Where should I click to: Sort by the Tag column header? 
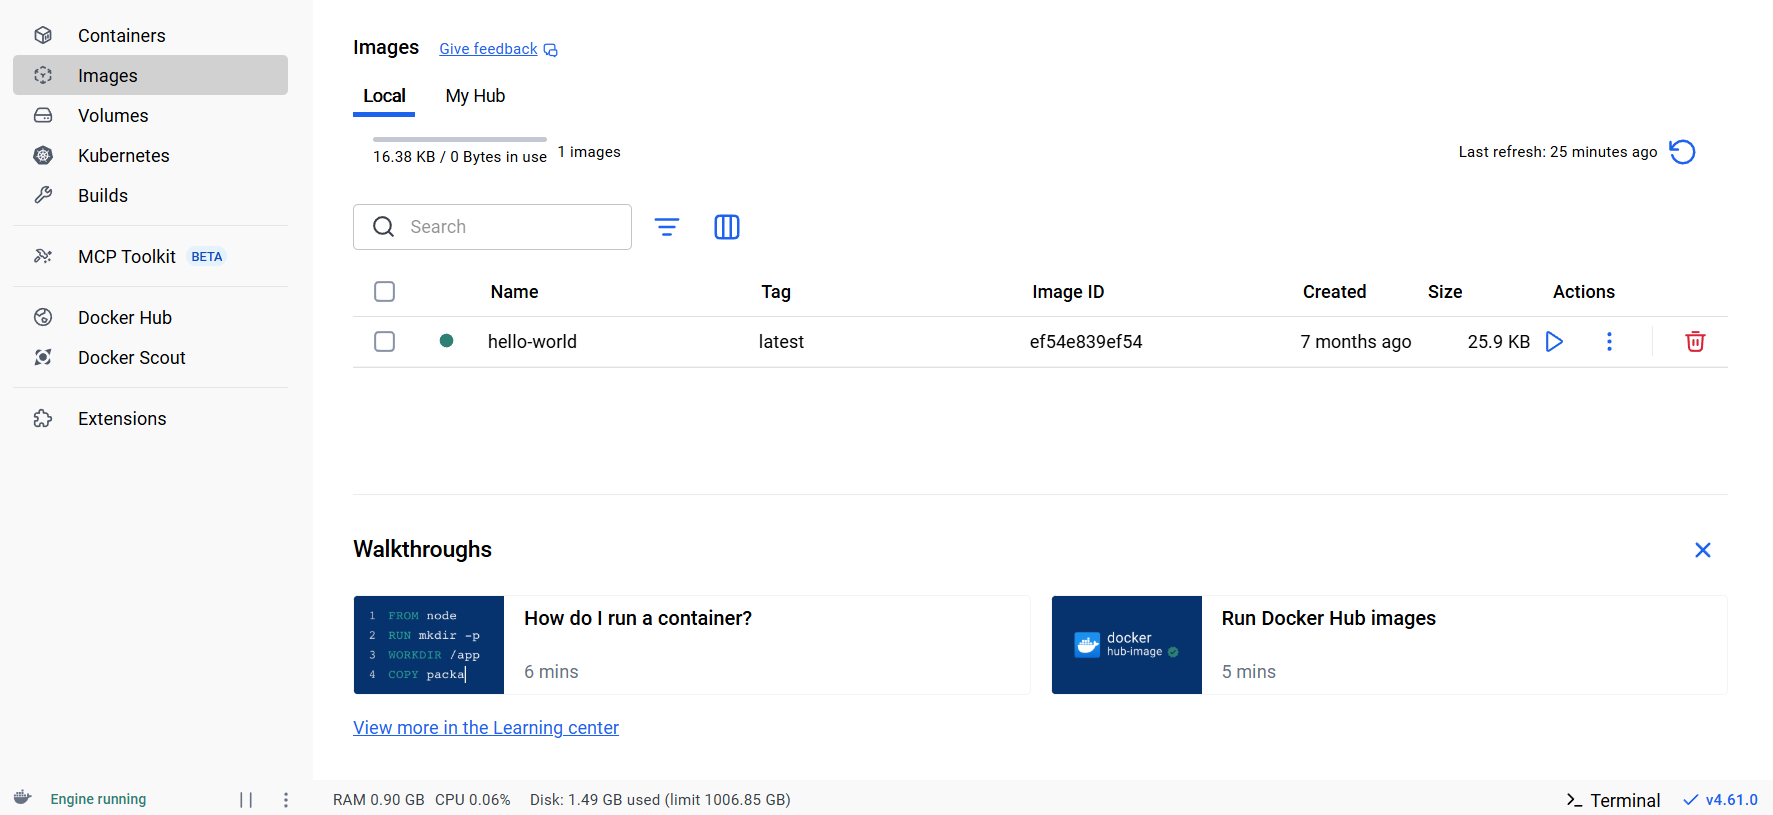tap(776, 292)
